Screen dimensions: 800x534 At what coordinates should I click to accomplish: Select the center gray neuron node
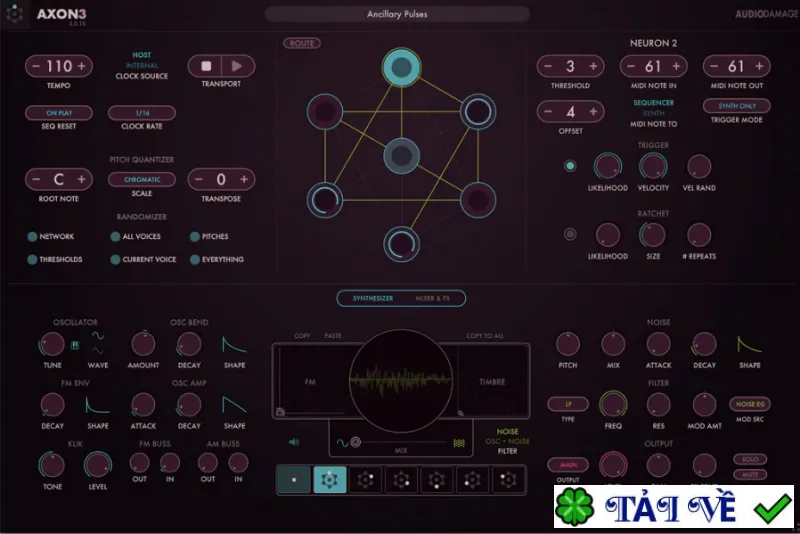pyautogui.click(x=402, y=156)
